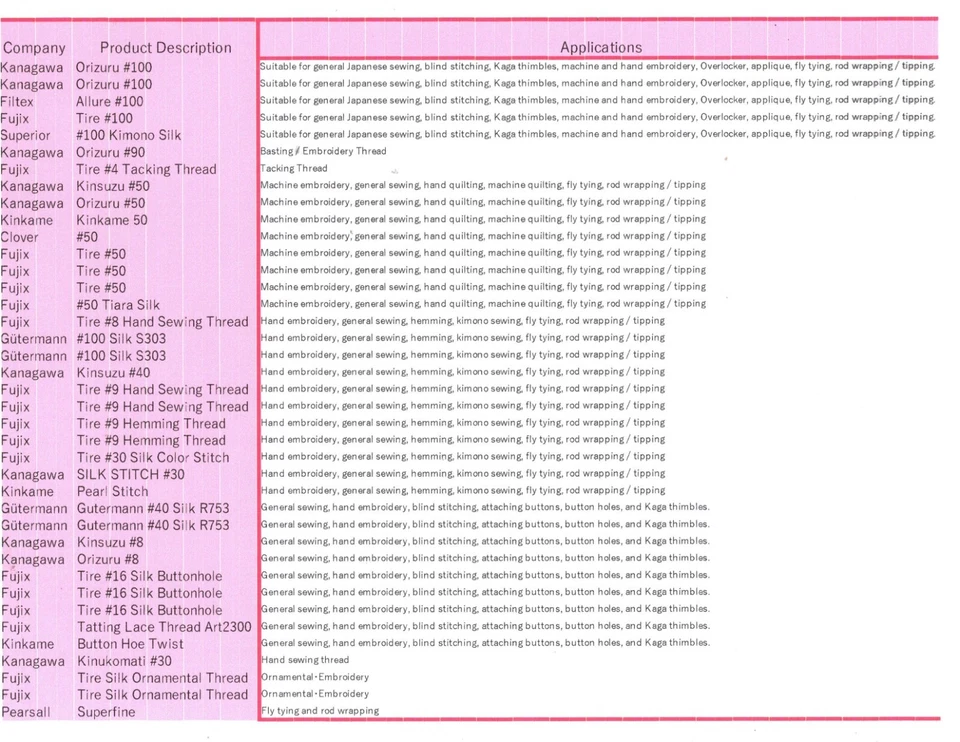Click the Pearsall company cell
960x742 pixels.
point(26,712)
